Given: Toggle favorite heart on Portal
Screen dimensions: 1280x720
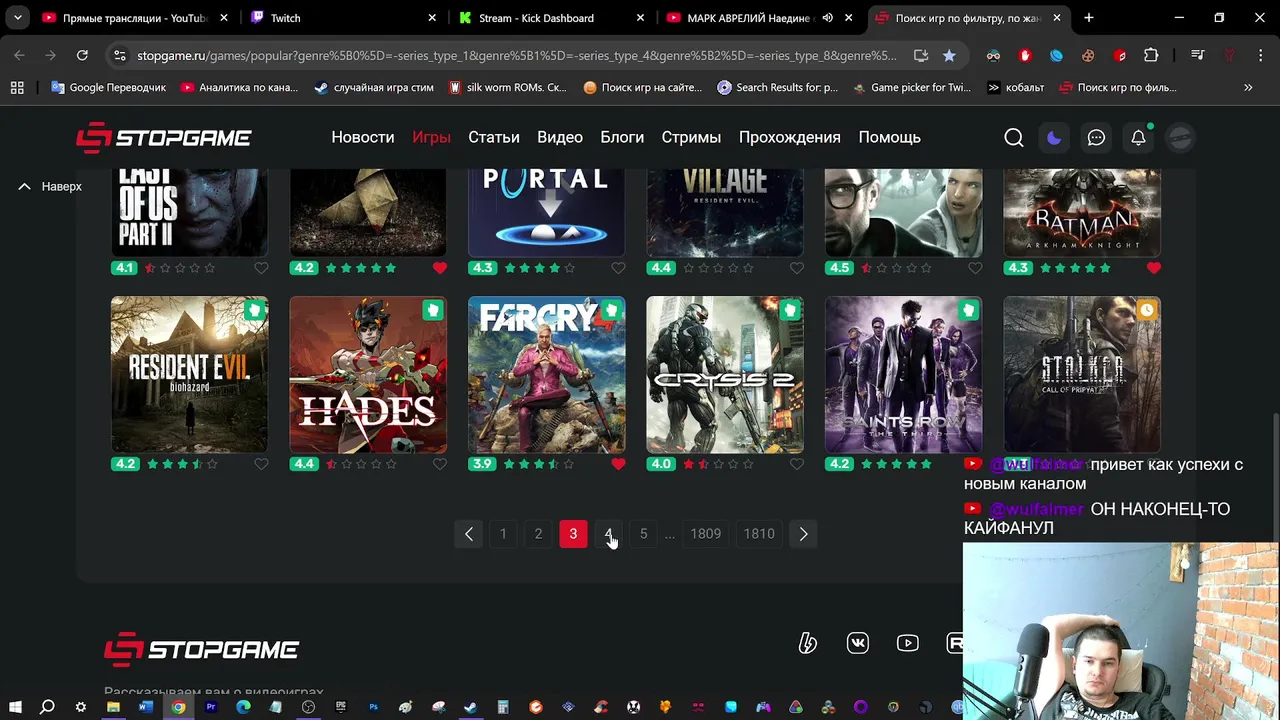Looking at the screenshot, I should point(618,268).
